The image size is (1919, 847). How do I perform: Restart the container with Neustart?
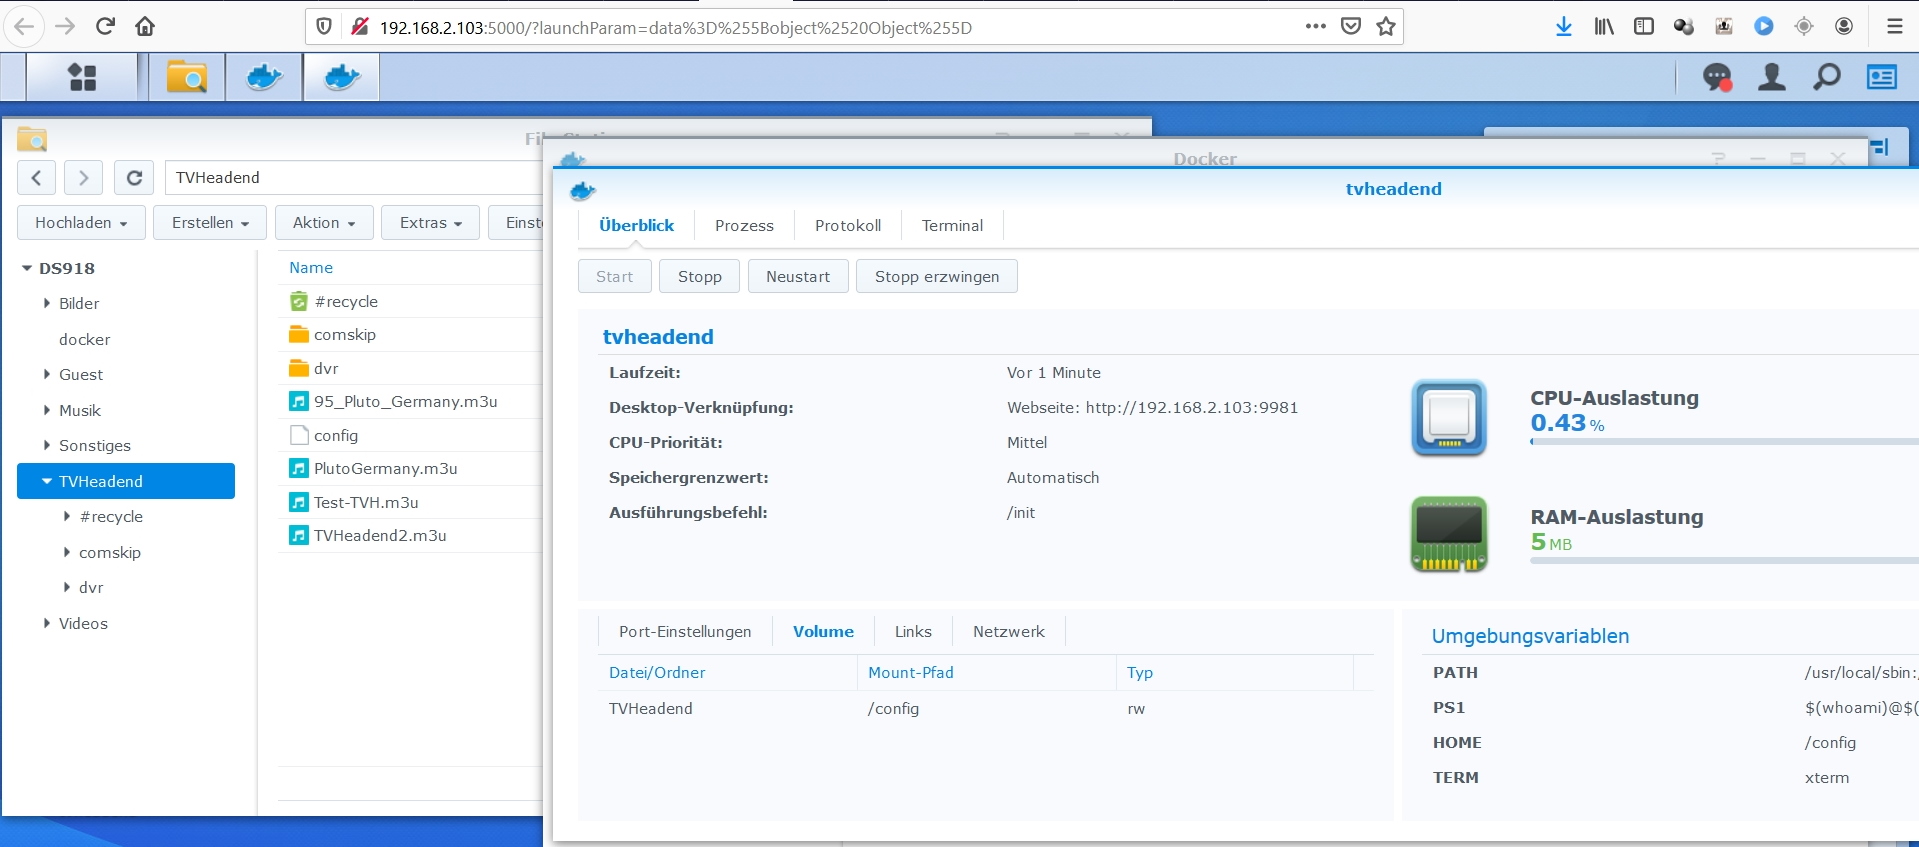coord(798,277)
